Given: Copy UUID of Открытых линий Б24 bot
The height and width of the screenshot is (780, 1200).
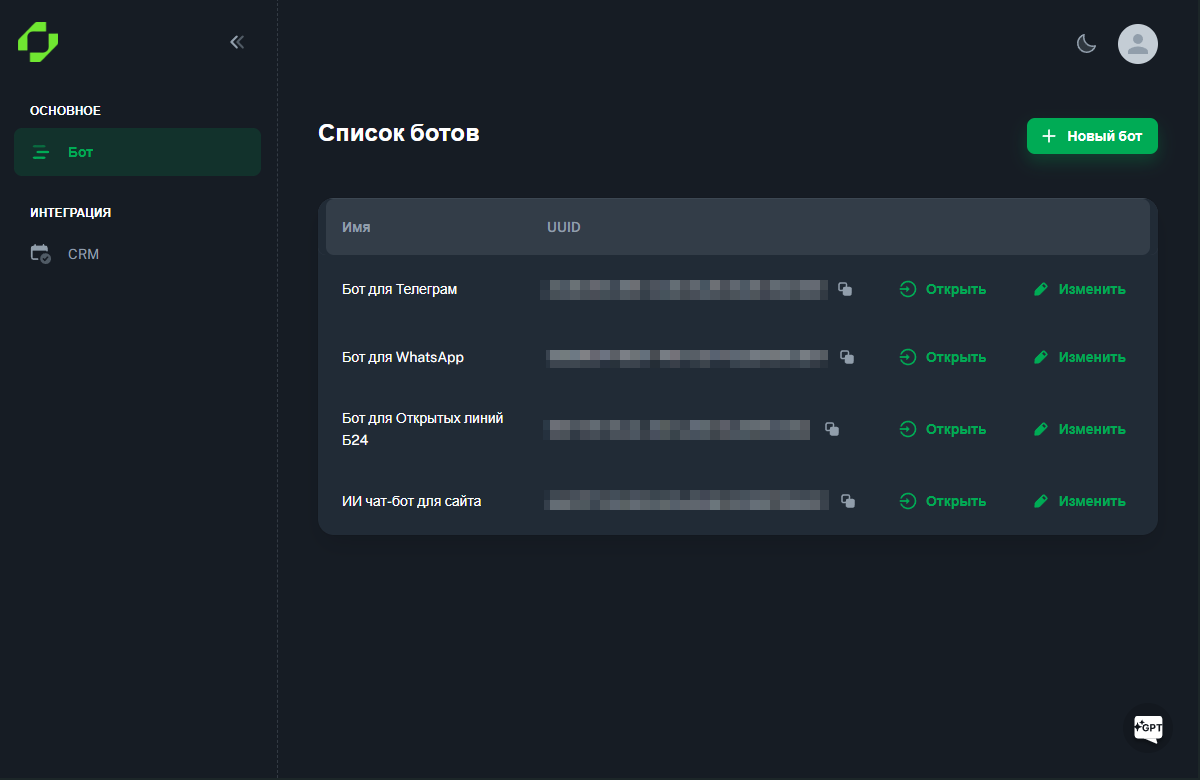Looking at the screenshot, I should click(831, 429).
